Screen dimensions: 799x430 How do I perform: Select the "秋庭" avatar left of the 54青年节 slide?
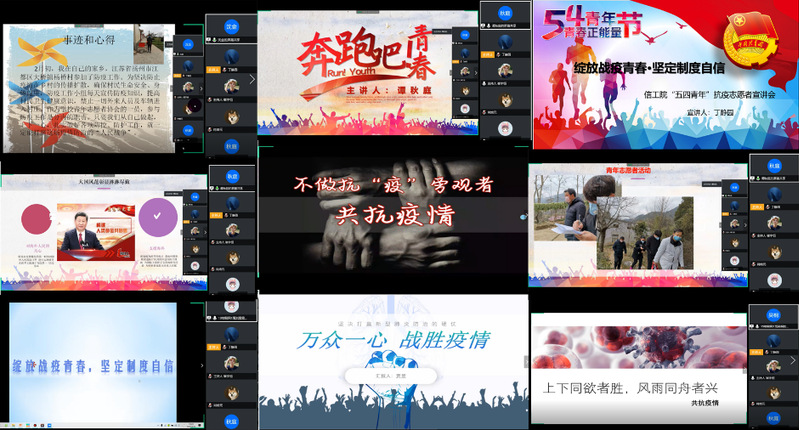coord(505,14)
